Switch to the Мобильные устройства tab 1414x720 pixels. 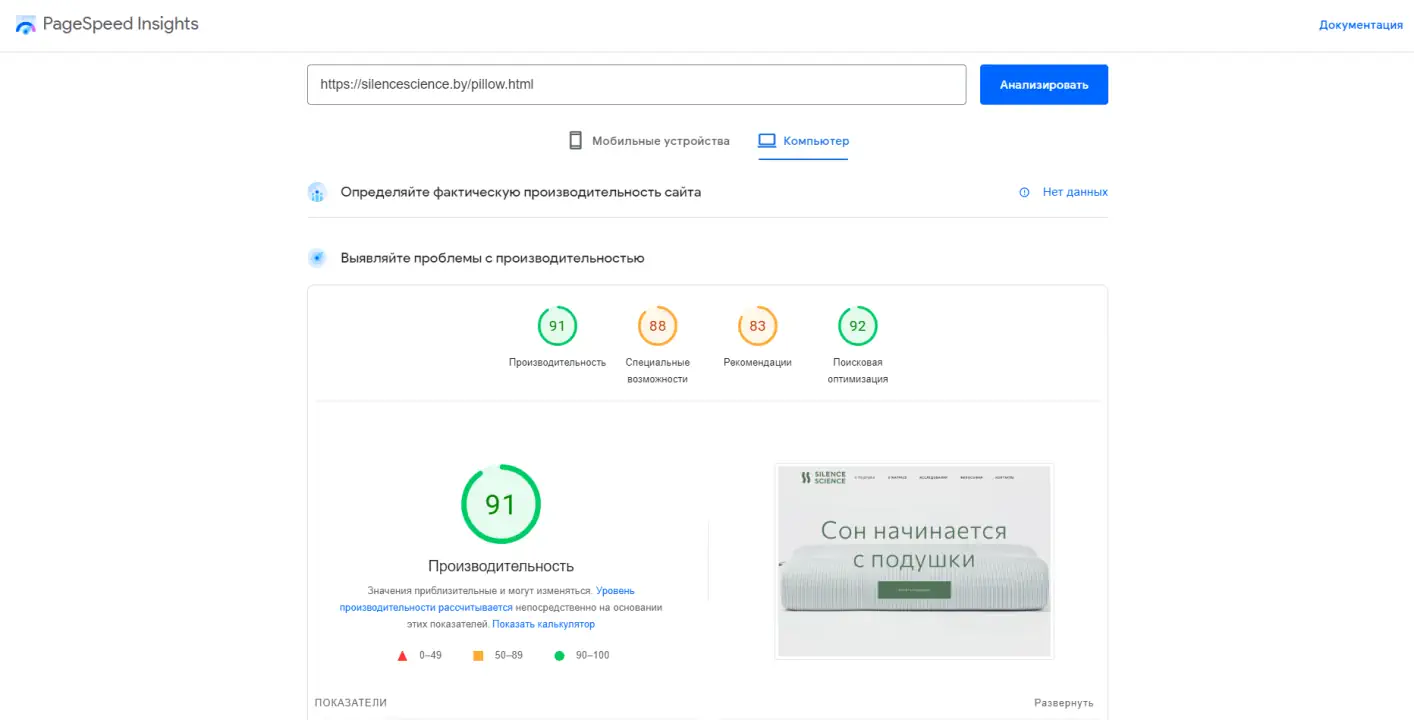(x=660, y=141)
